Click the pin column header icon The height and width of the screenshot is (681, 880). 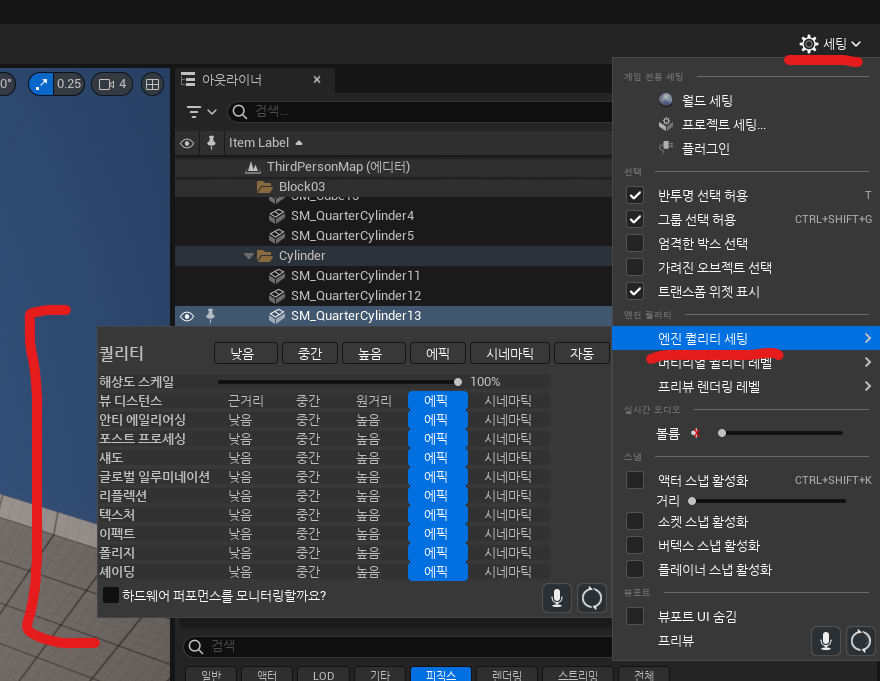coord(211,143)
